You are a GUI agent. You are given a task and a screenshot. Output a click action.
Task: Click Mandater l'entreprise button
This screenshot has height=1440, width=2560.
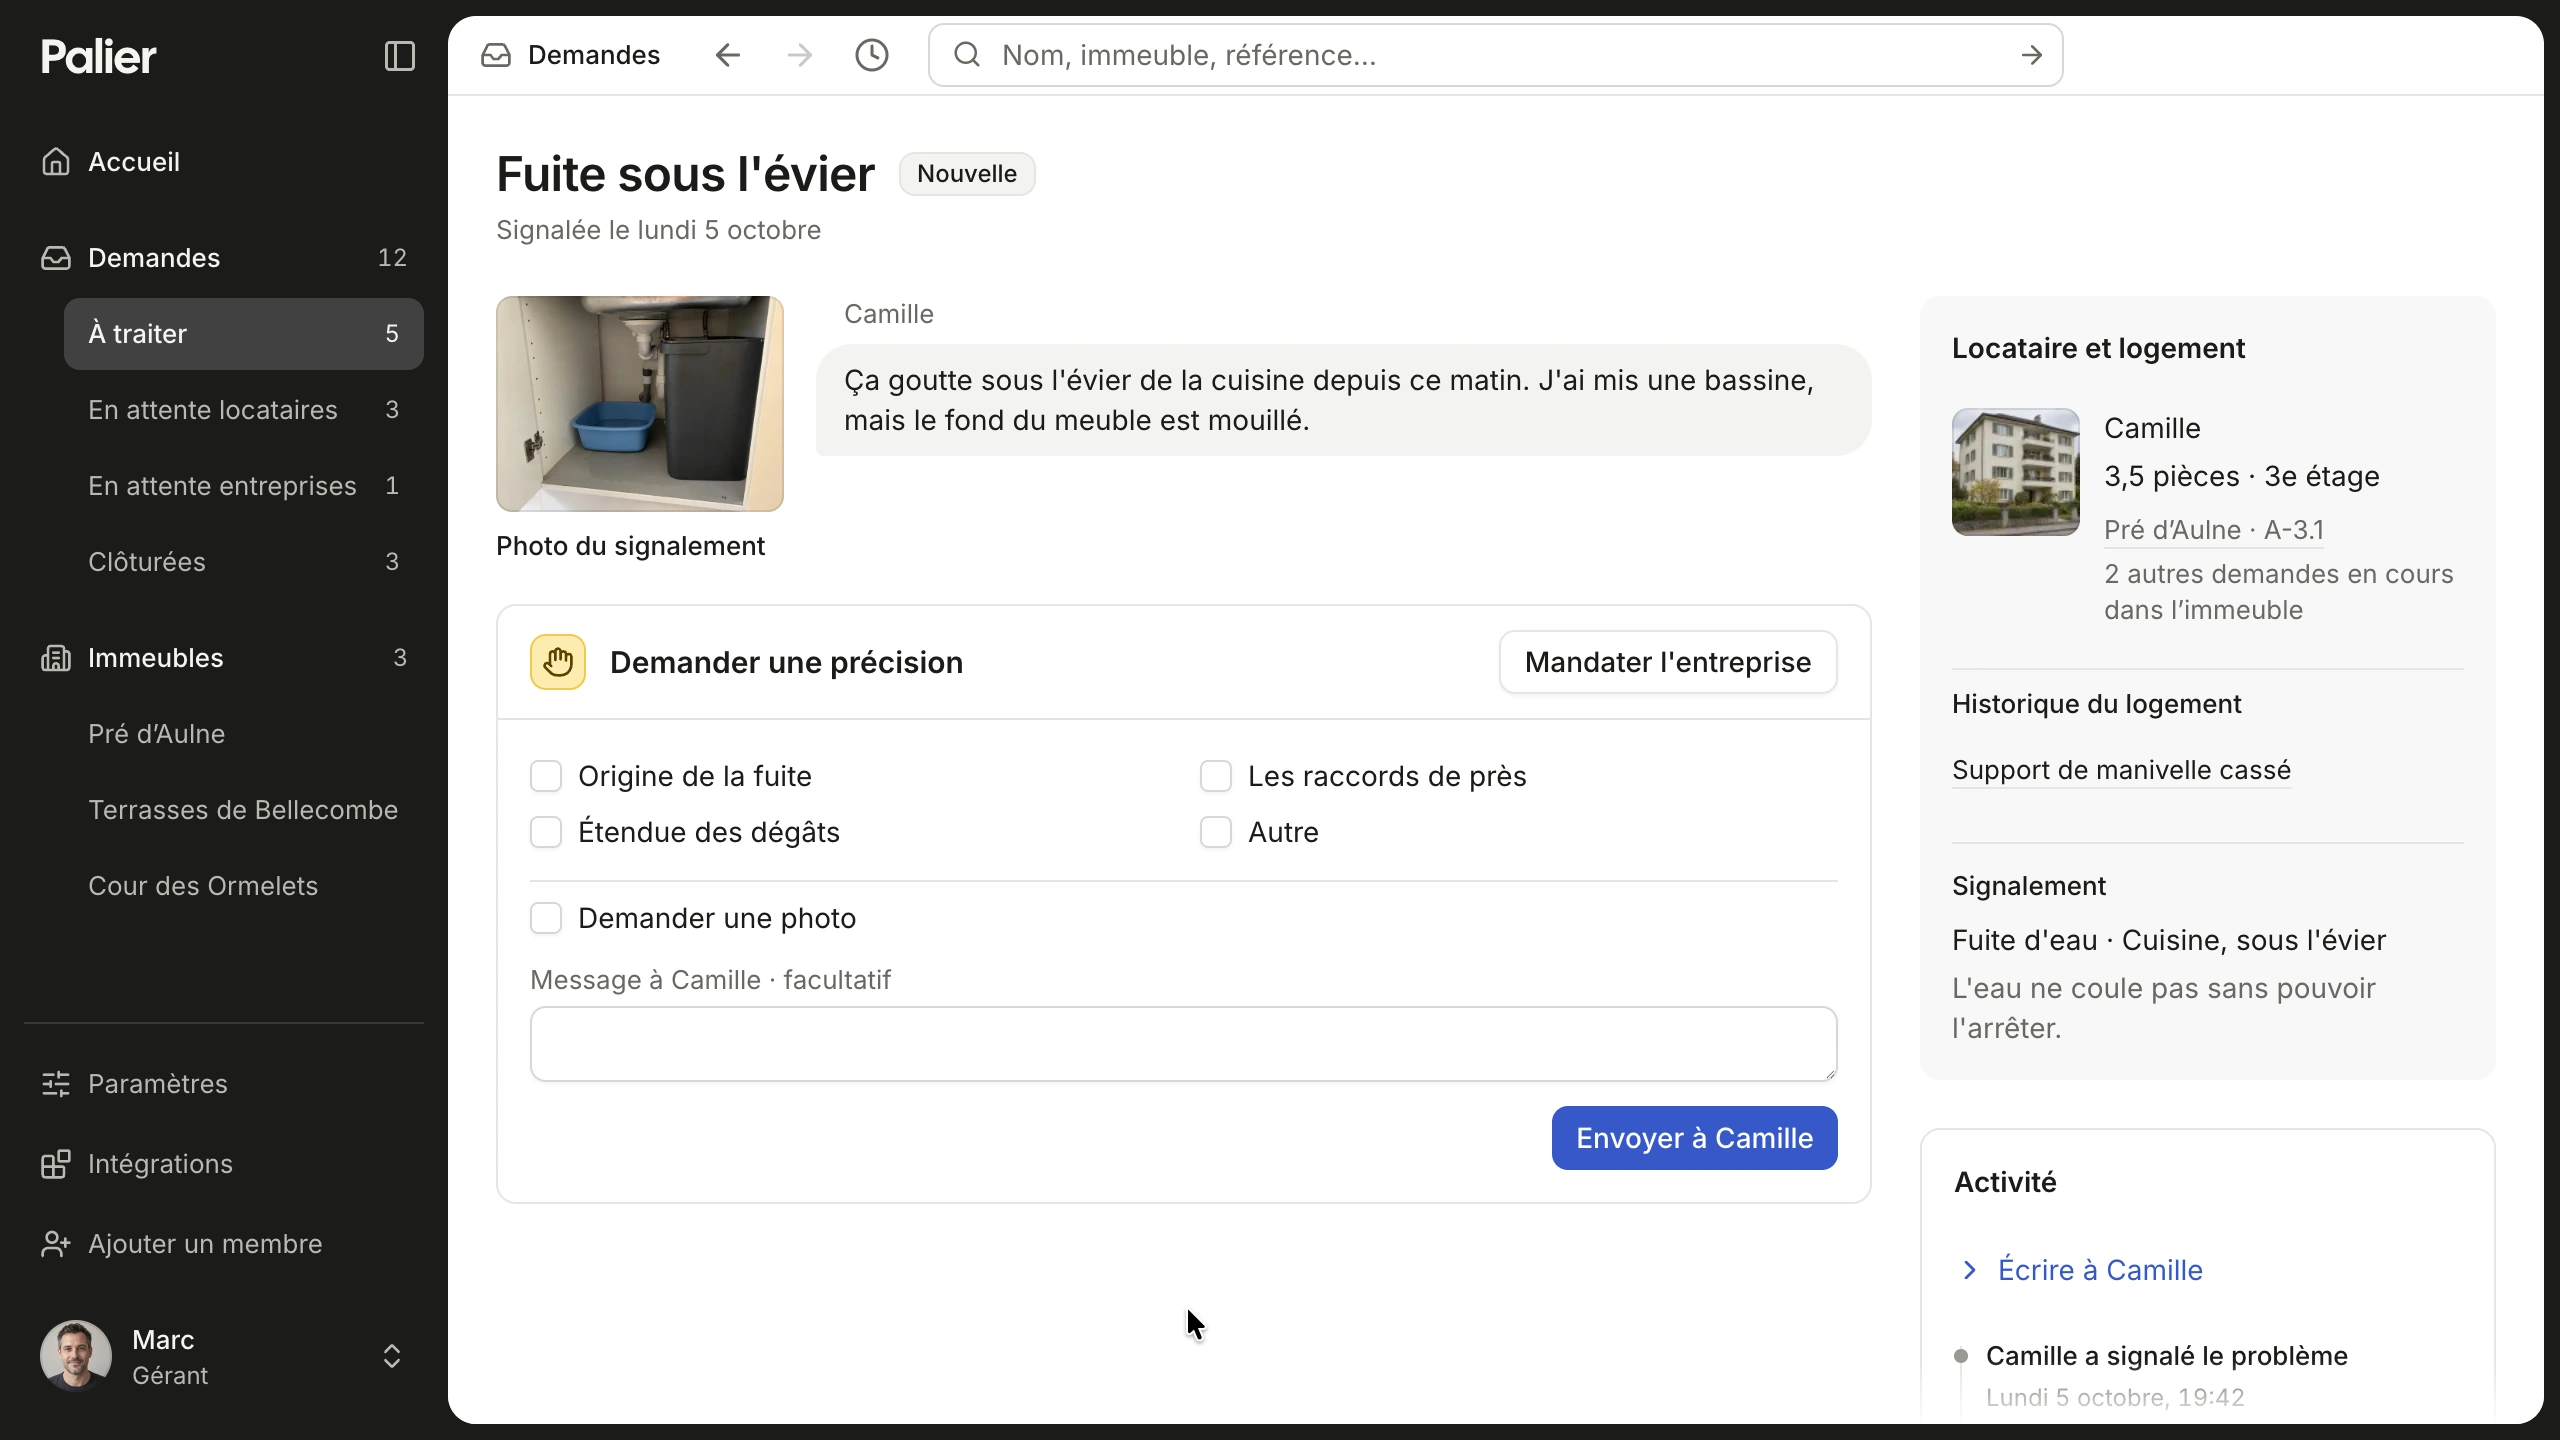(1668, 662)
